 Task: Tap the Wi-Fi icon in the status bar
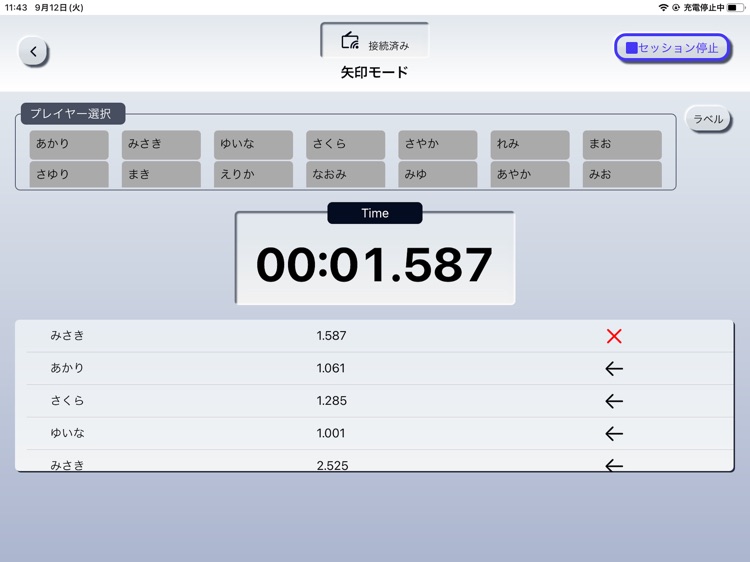pyautogui.click(x=663, y=7)
